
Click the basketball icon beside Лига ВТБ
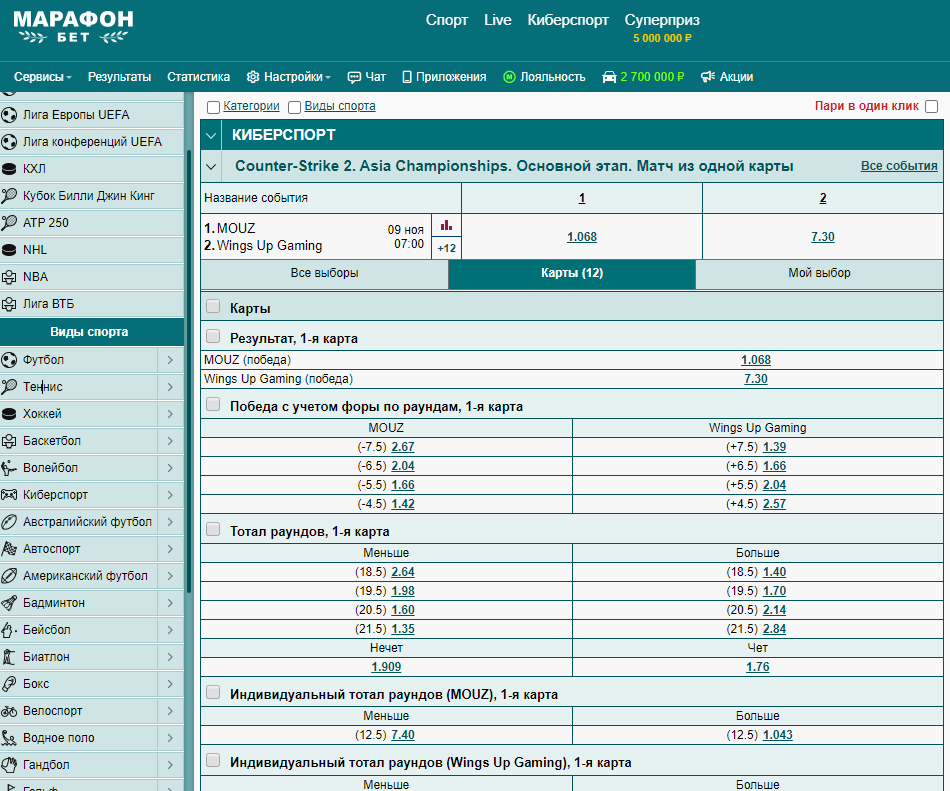[9, 304]
